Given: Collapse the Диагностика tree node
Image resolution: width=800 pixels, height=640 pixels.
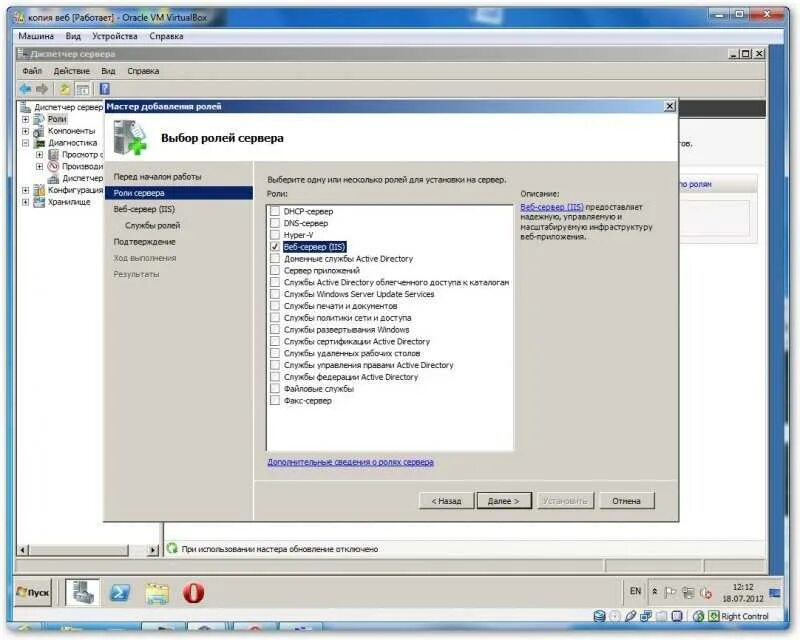Looking at the screenshot, I should coord(26,143).
